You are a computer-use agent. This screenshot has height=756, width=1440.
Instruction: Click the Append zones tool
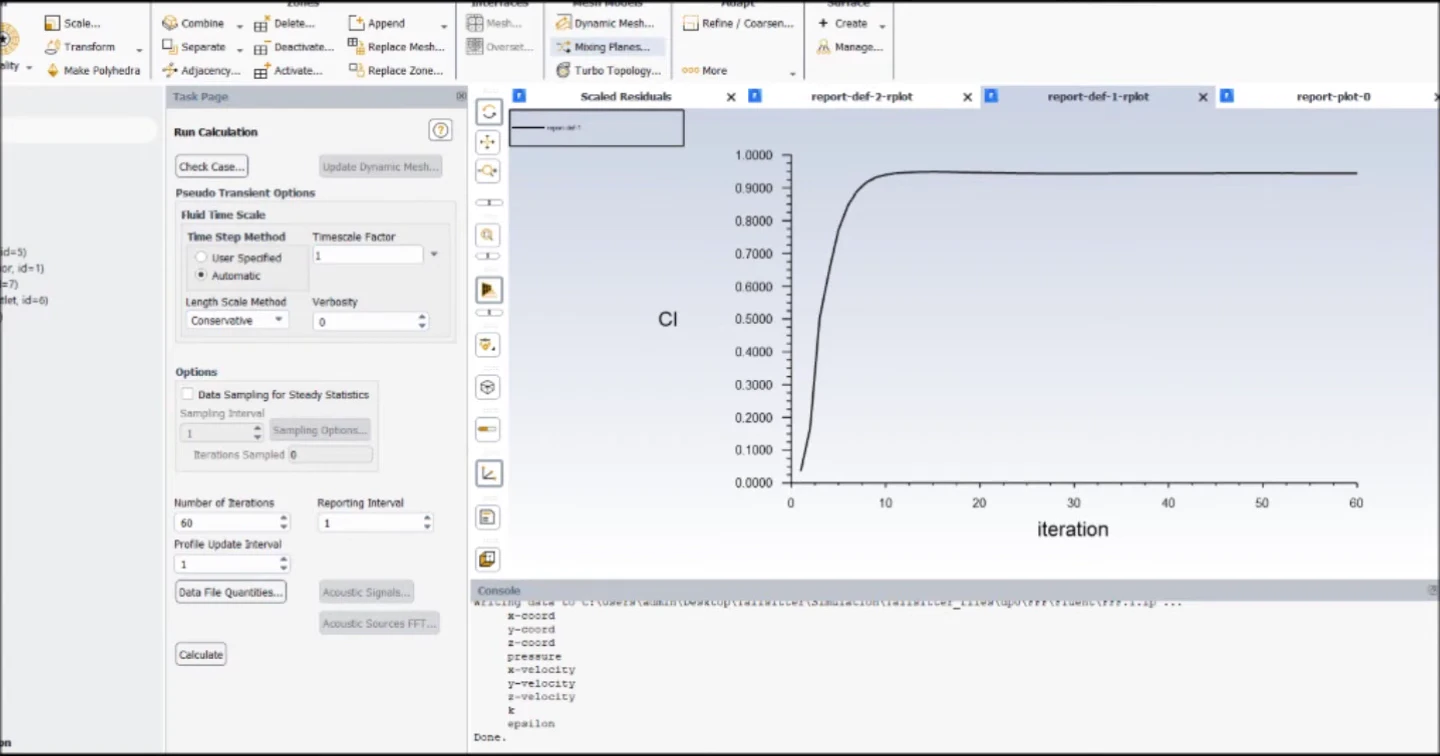pyautogui.click(x=377, y=23)
